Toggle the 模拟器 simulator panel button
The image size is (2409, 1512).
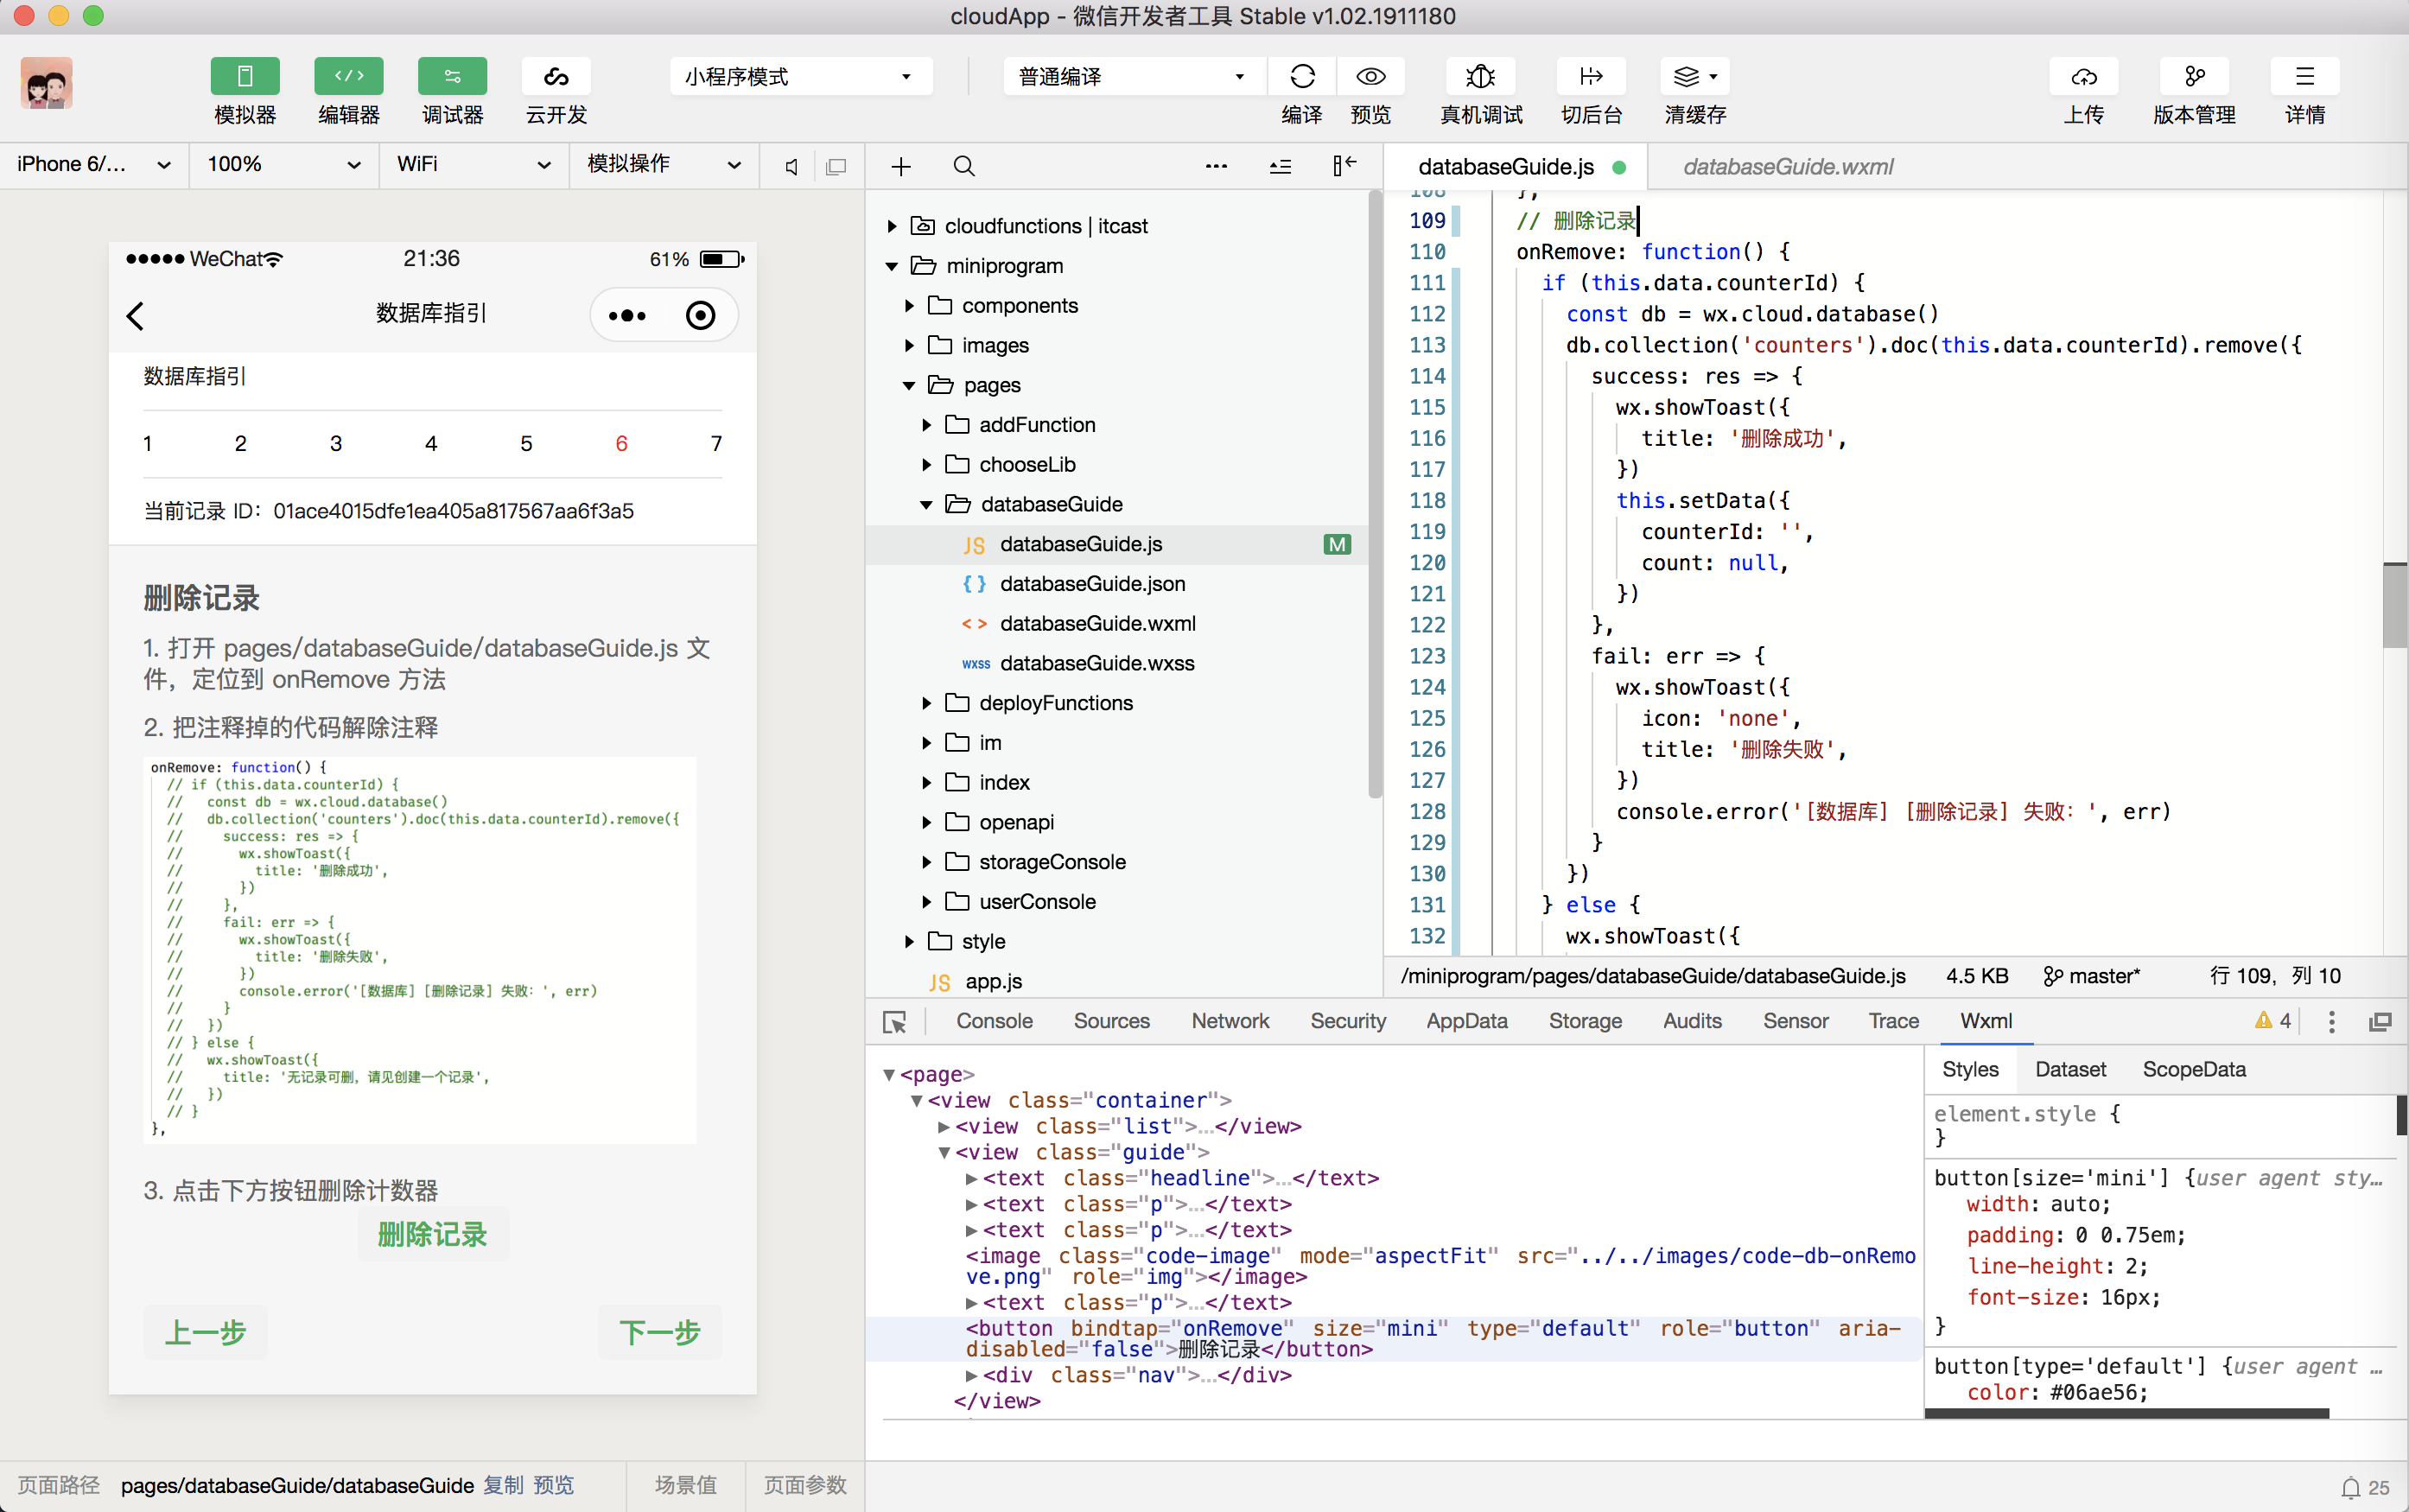[x=244, y=76]
